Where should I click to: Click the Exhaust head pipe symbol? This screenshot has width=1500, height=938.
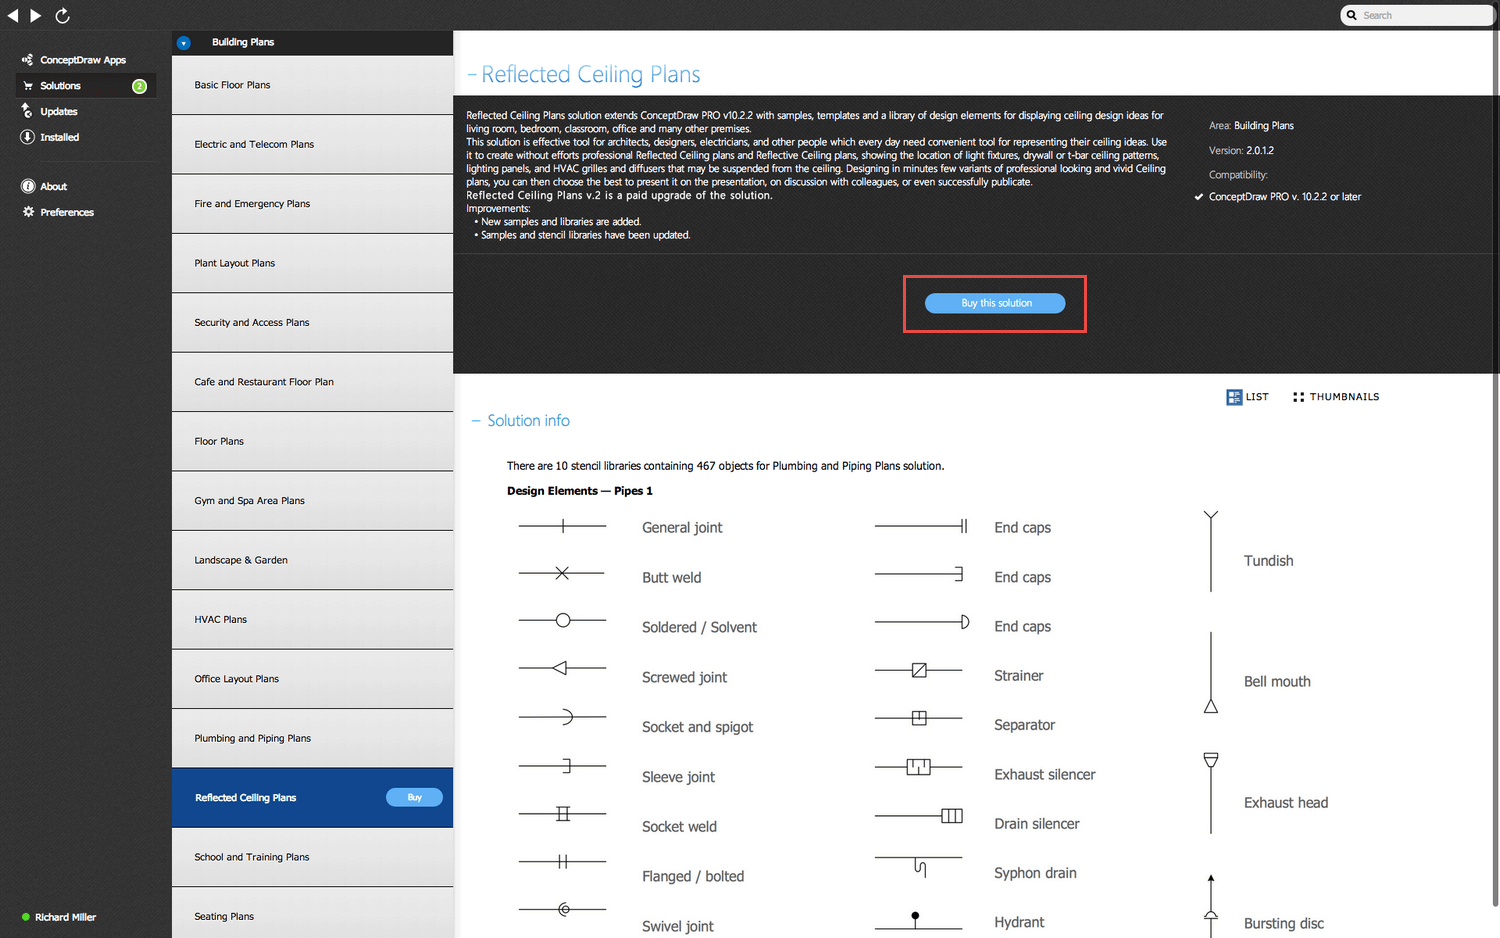click(x=1211, y=793)
